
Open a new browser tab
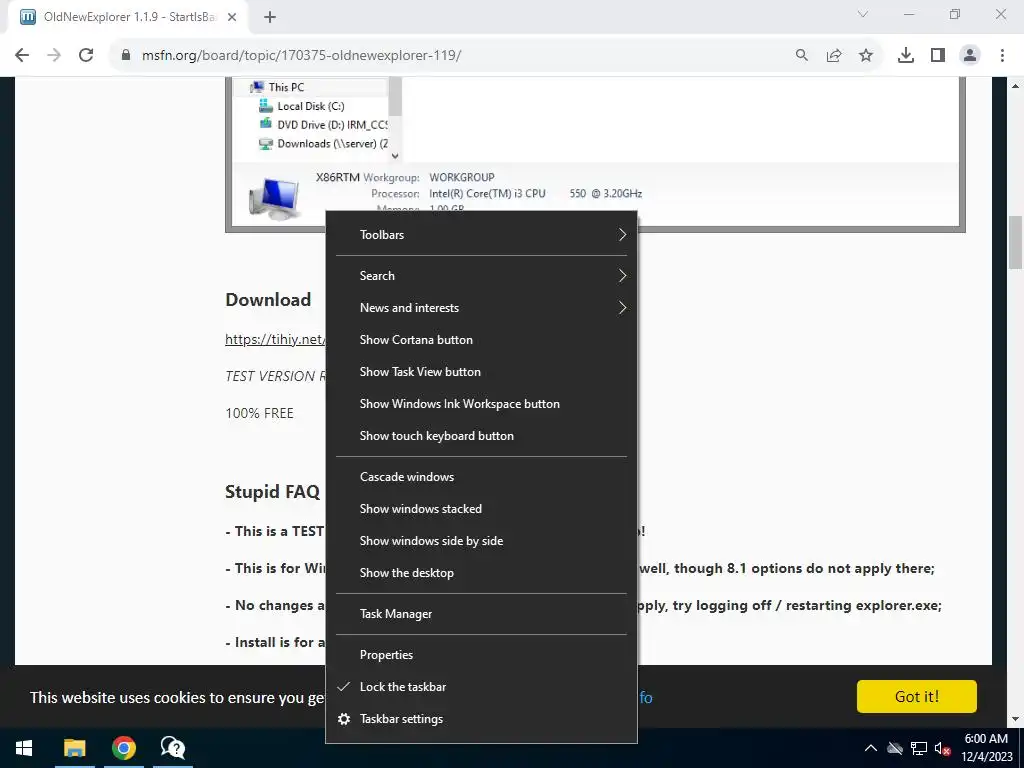(270, 17)
